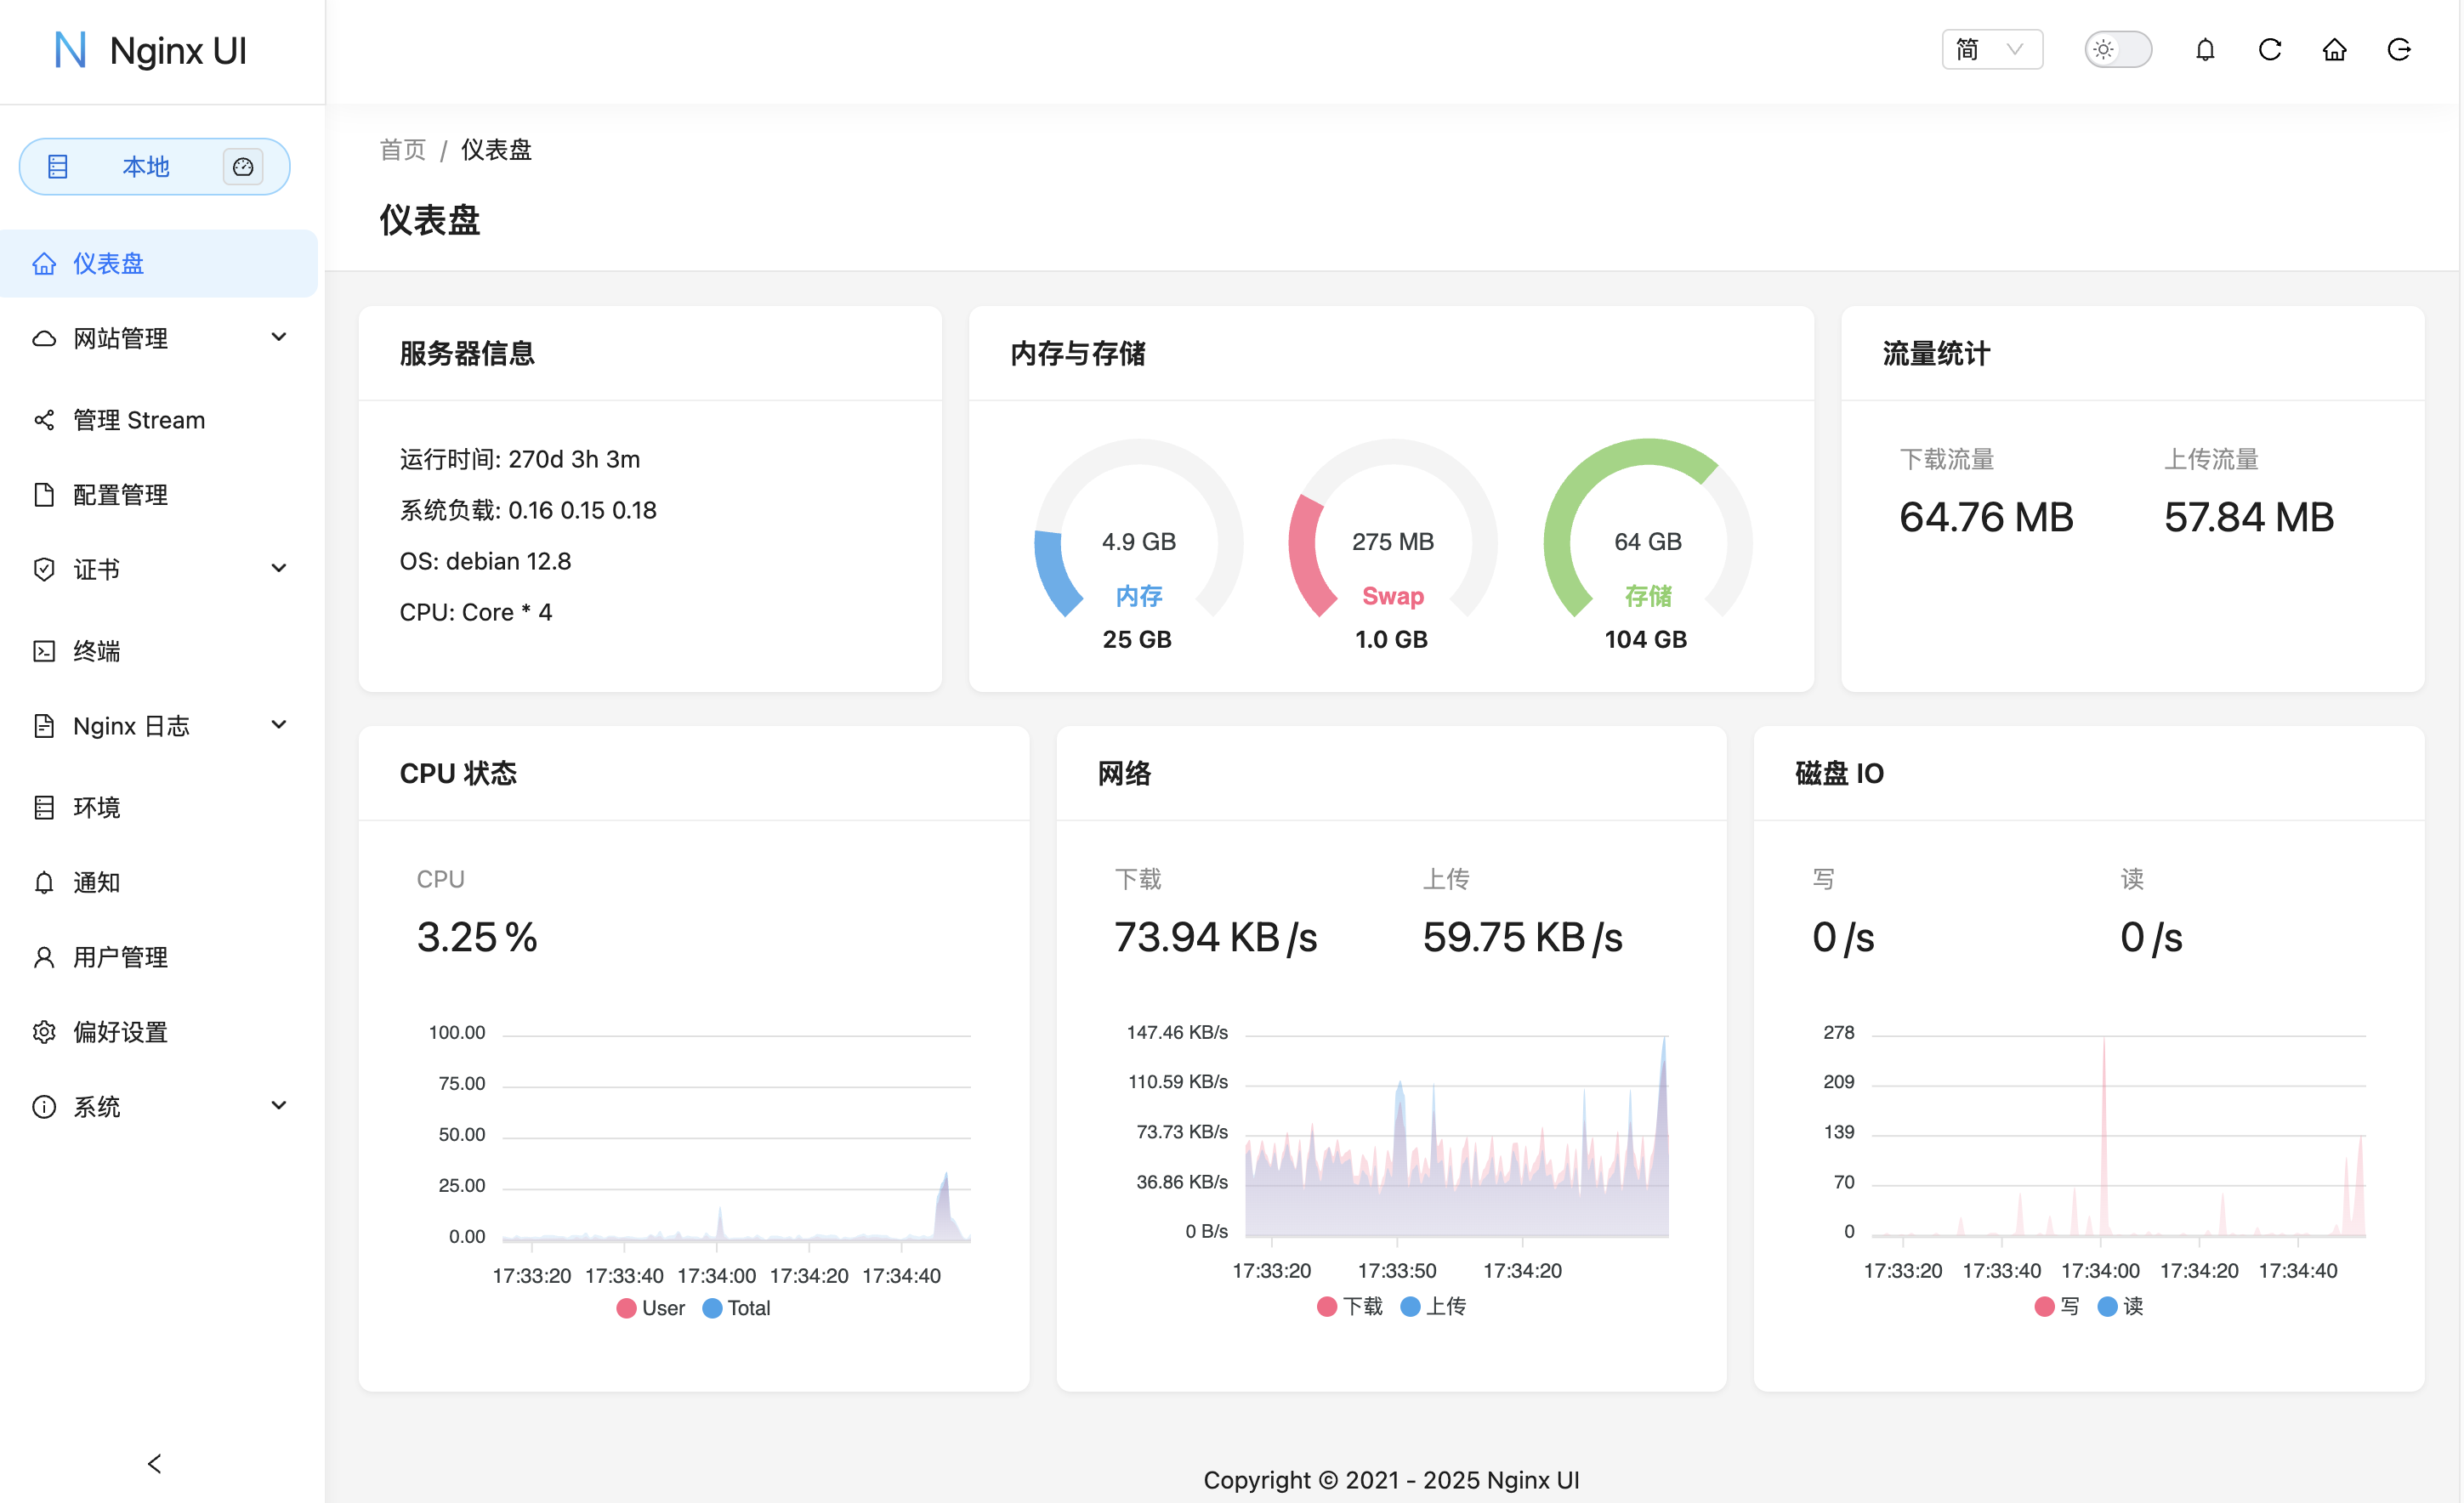Expand the 证书 submenu chevron

pos(279,569)
